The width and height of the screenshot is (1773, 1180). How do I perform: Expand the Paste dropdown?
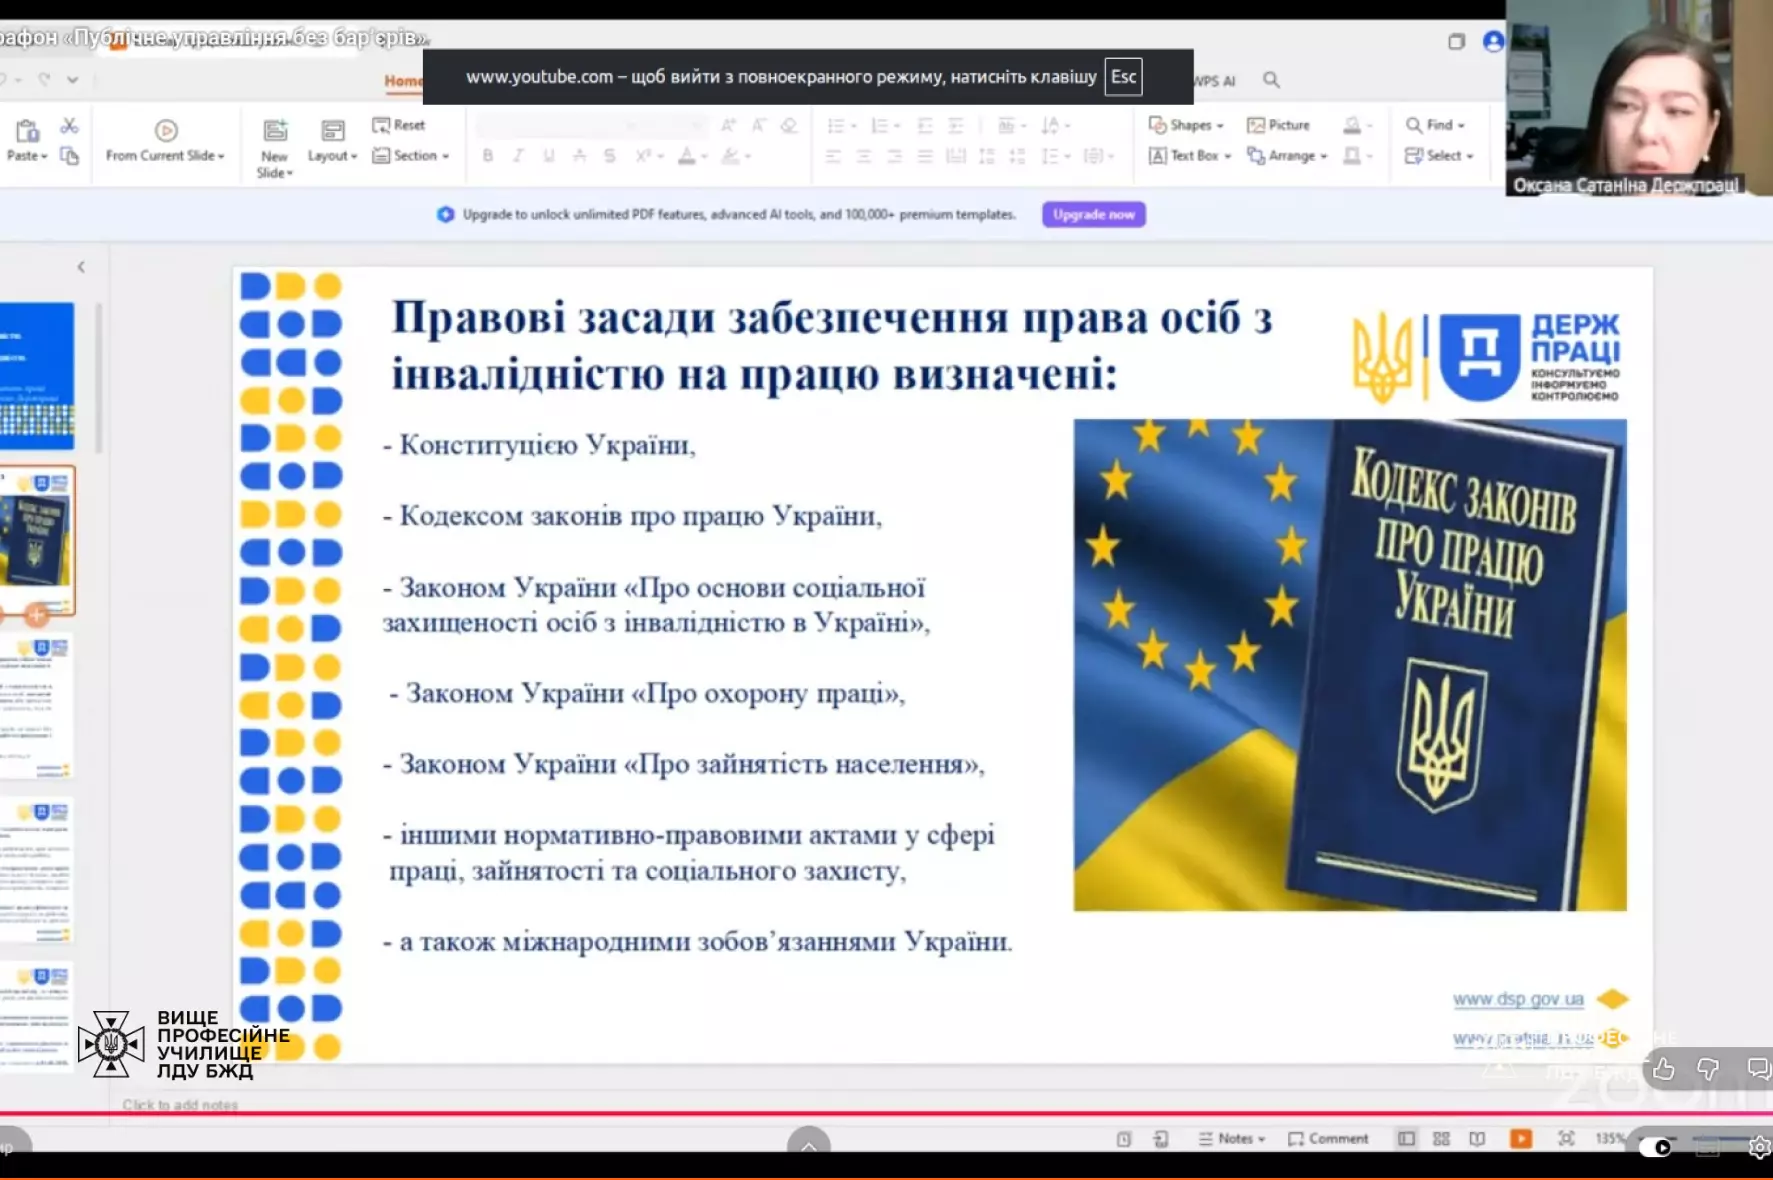27,156
